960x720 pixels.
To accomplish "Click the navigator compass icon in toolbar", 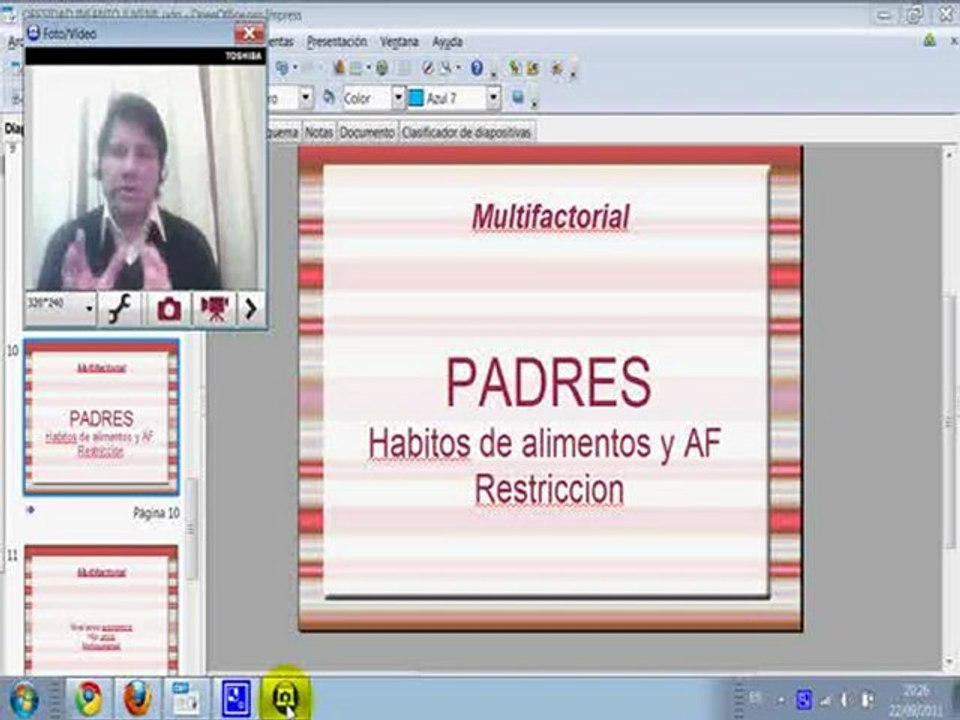I will [428, 67].
